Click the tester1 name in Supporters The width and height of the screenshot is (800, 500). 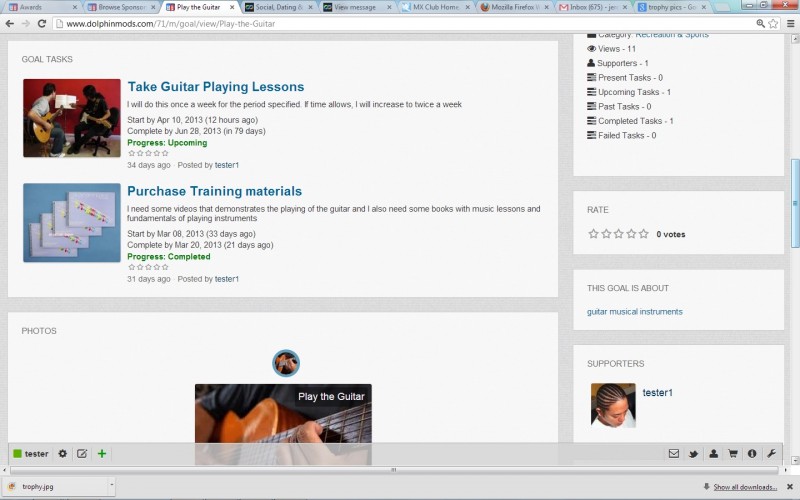click(658, 392)
